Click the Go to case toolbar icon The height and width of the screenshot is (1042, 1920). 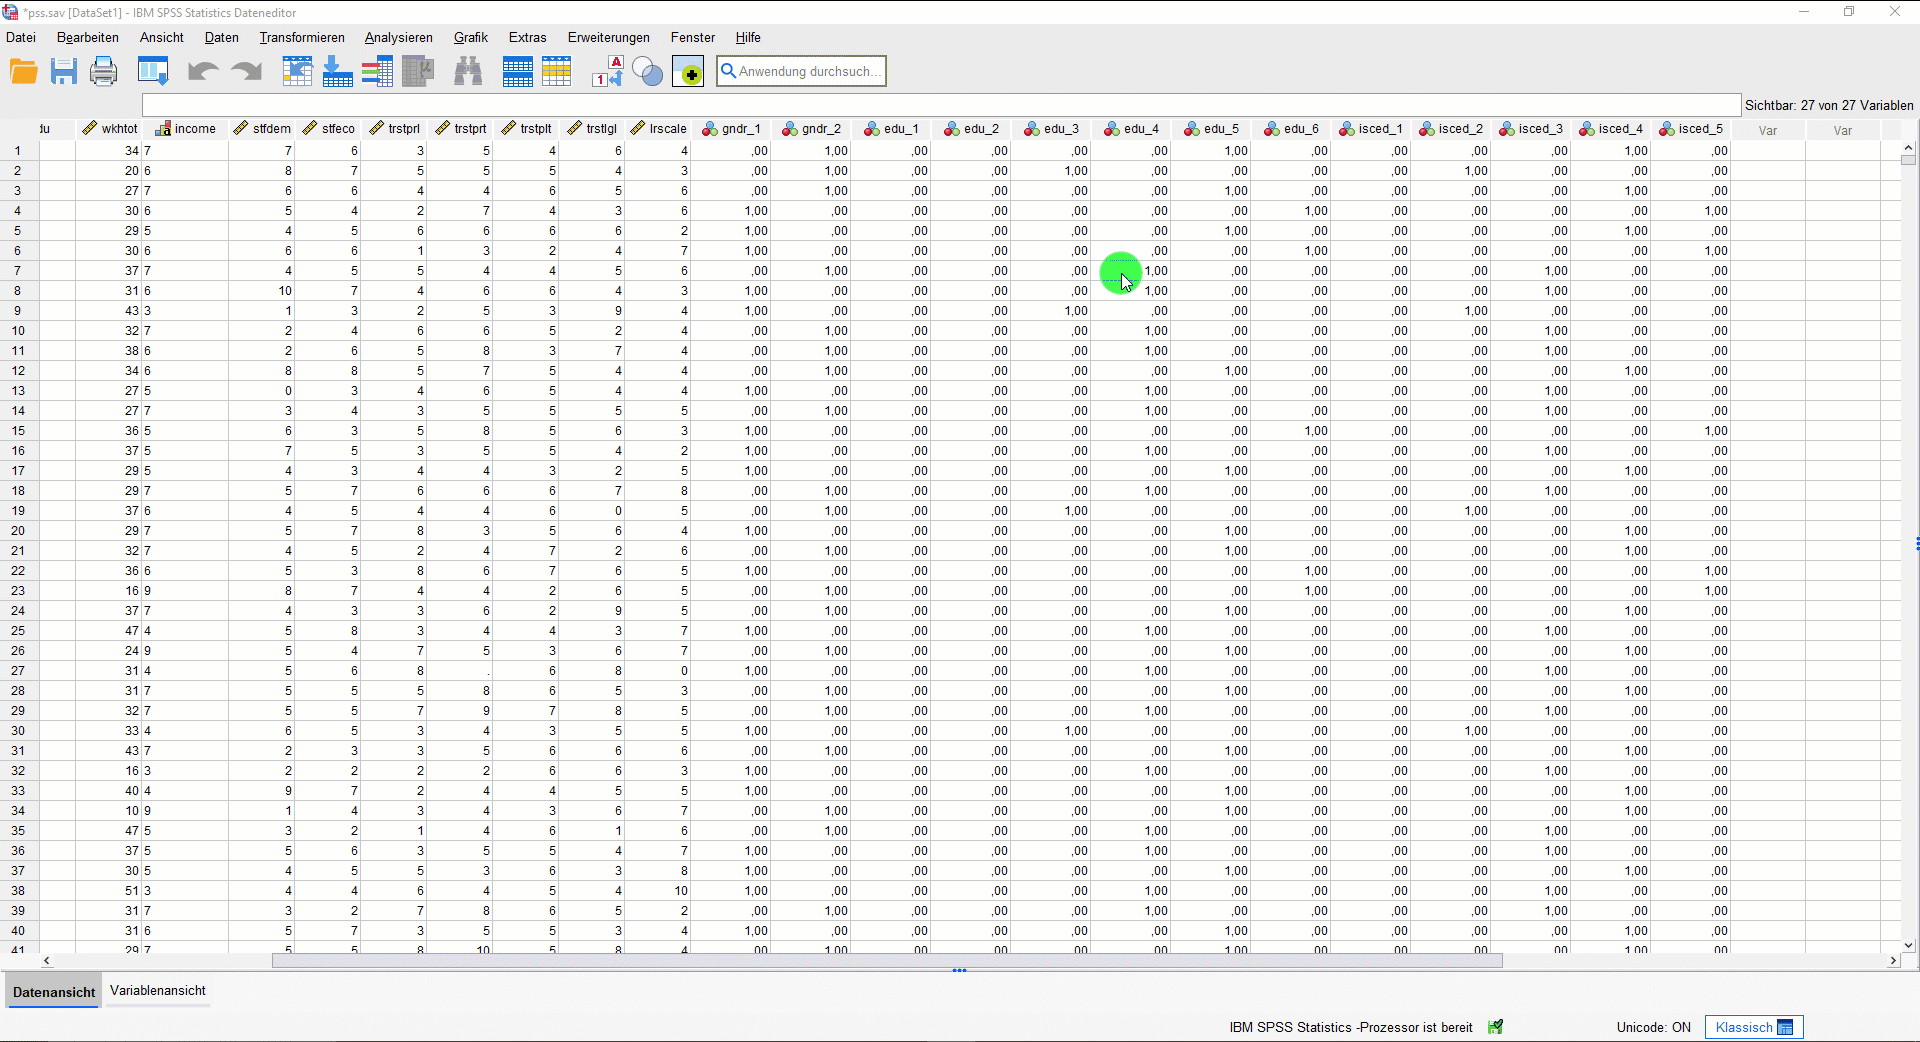tap(297, 72)
